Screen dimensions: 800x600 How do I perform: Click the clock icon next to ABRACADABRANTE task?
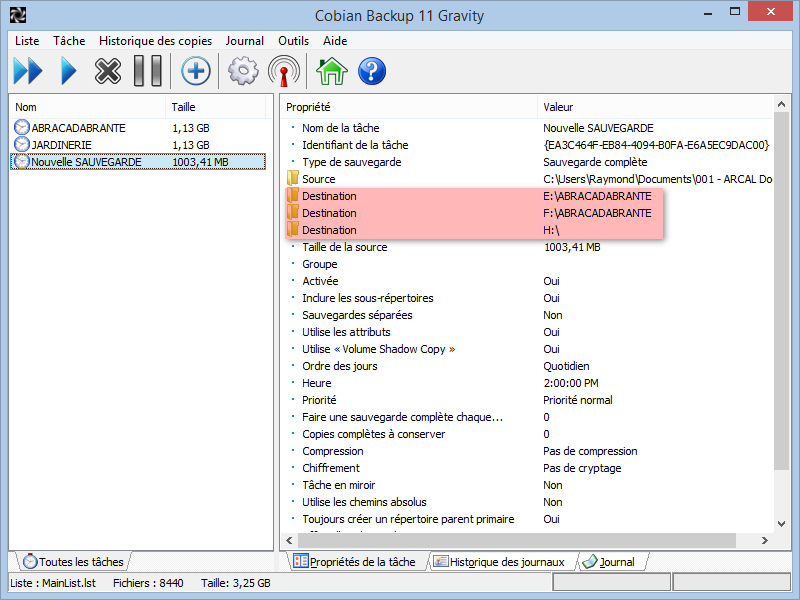pyautogui.click(x=22, y=128)
